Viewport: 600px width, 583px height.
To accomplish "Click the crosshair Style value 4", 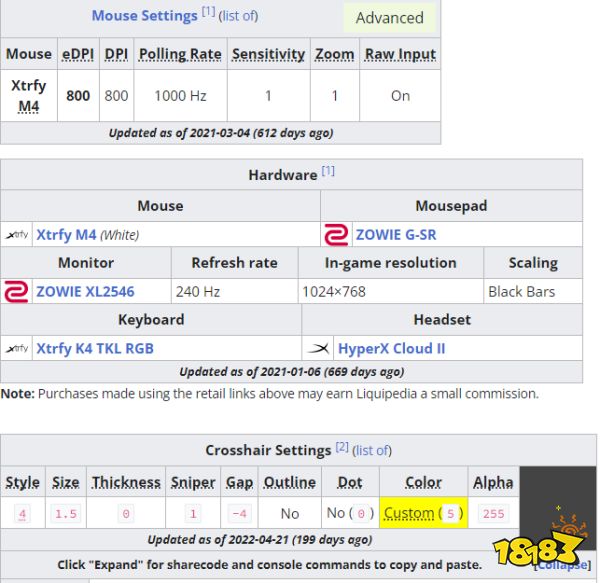I will (x=22, y=513).
